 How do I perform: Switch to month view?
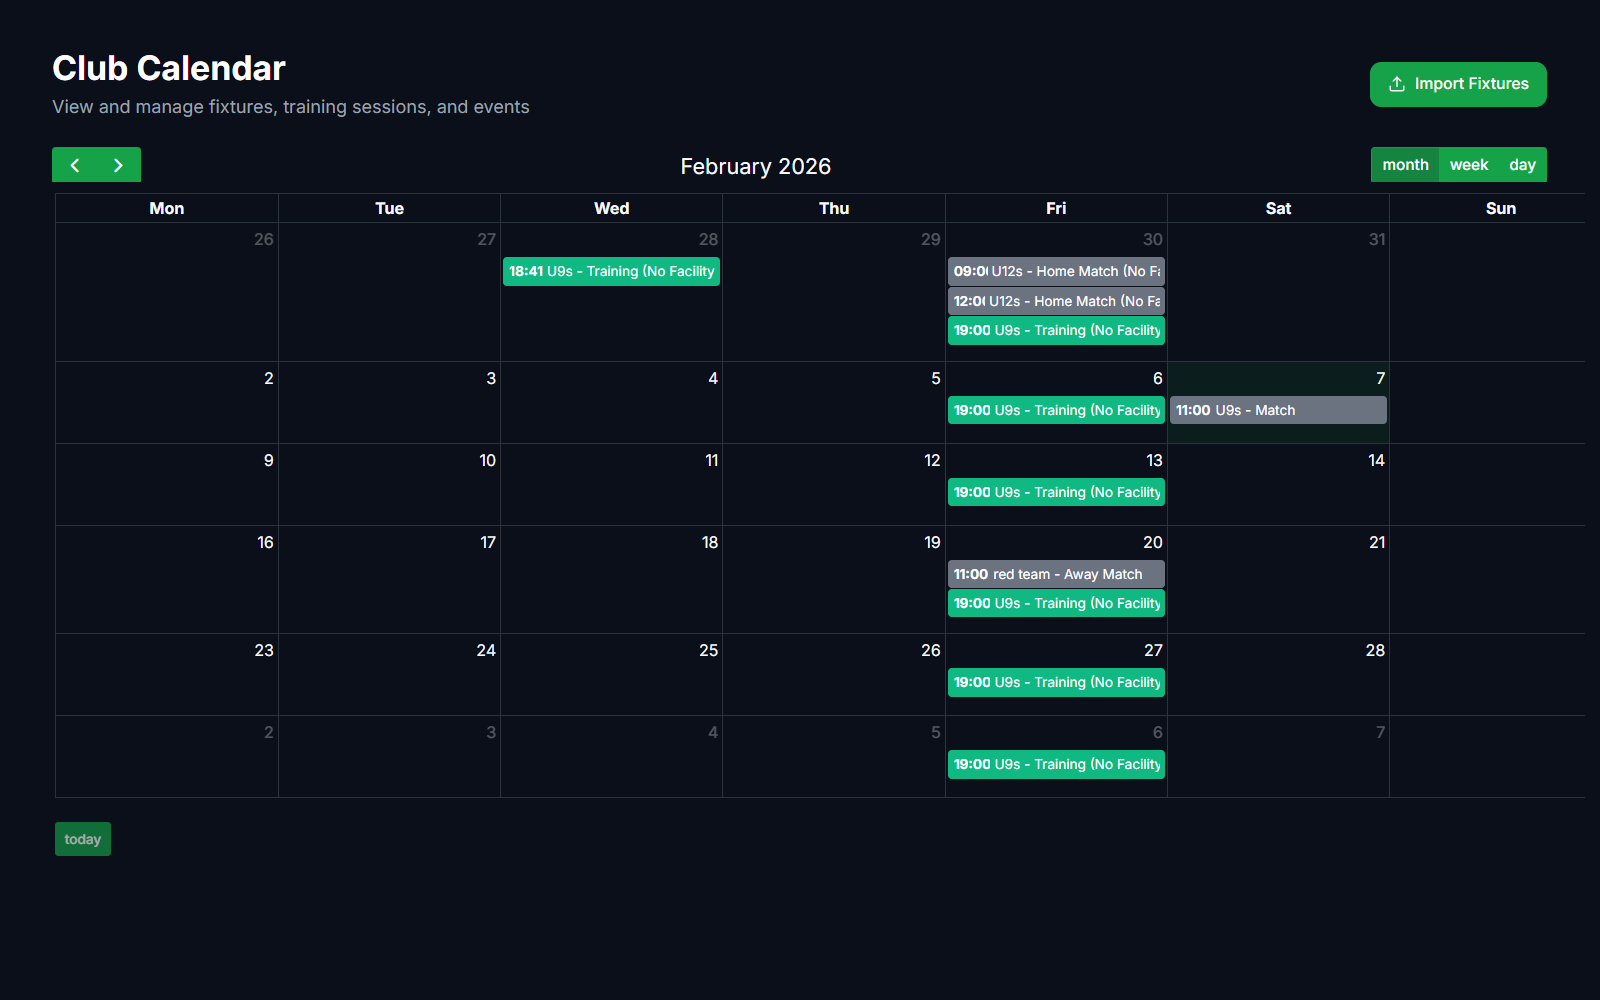coord(1404,165)
